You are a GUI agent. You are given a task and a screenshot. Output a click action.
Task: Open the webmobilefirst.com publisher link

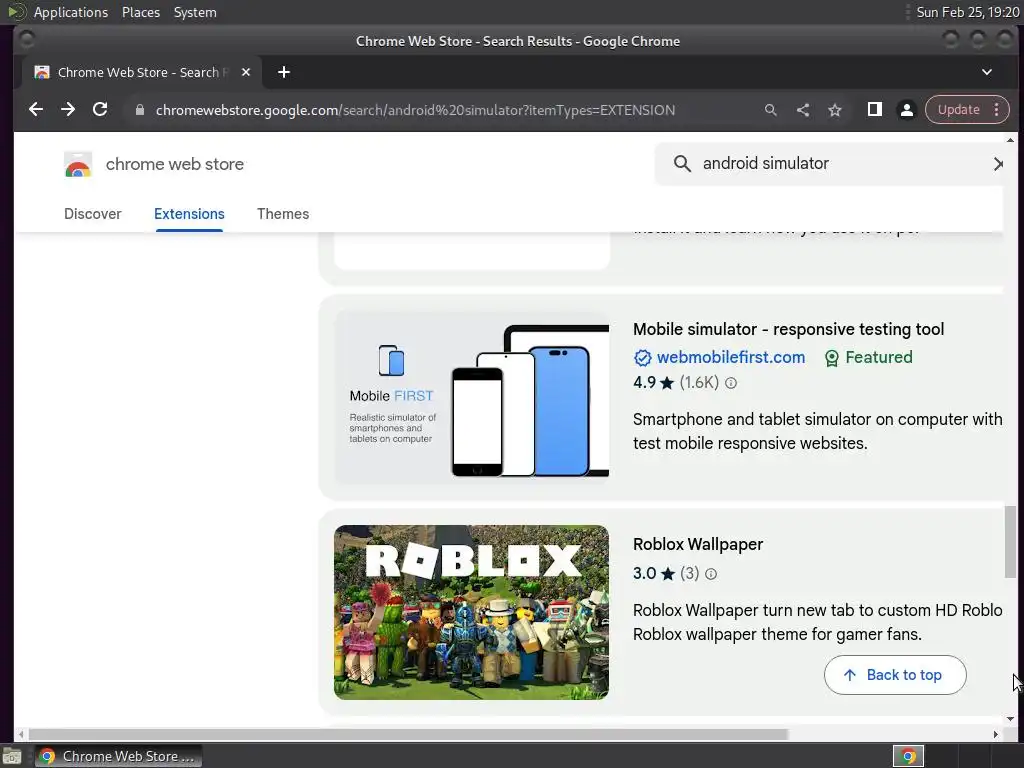click(x=731, y=357)
